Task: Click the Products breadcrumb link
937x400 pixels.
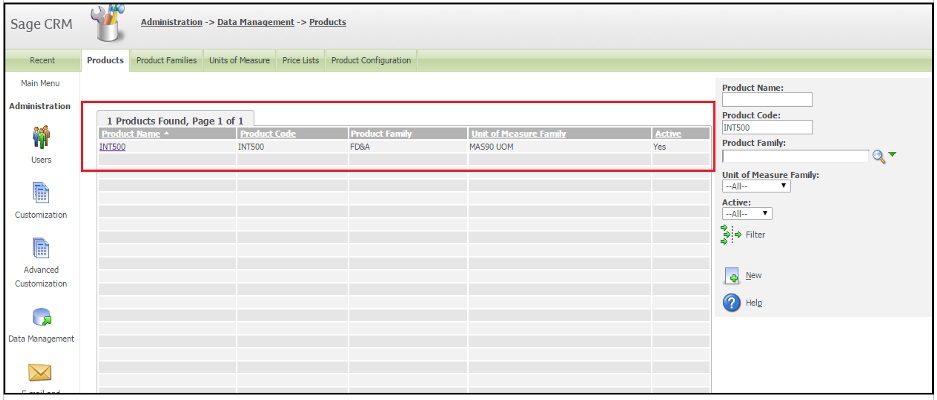Action: [327, 22]
